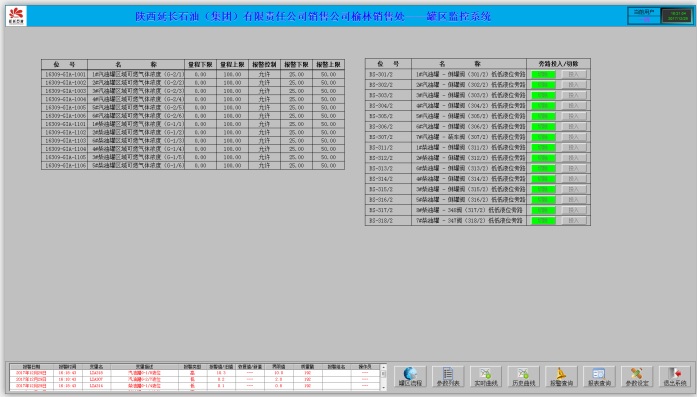The image size is (697, 397).
Task: Click the 报警上限 value for 16309-GIA-1106
Action: coord(328,165)
